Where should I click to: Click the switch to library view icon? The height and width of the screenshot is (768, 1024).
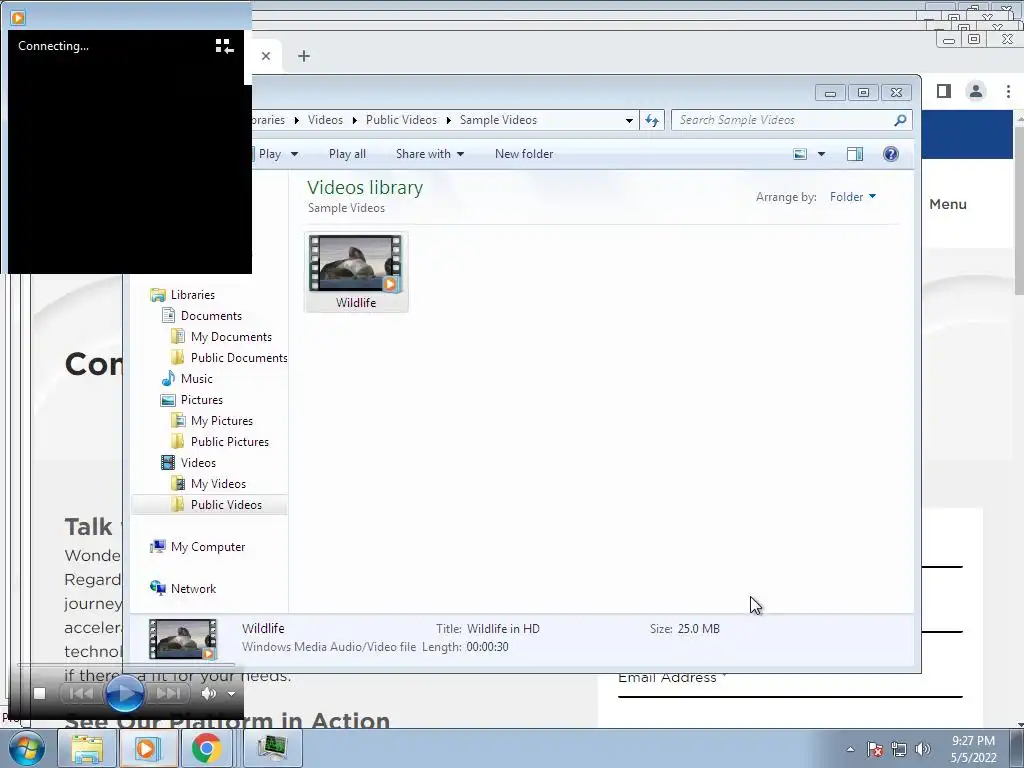point(224,46)
